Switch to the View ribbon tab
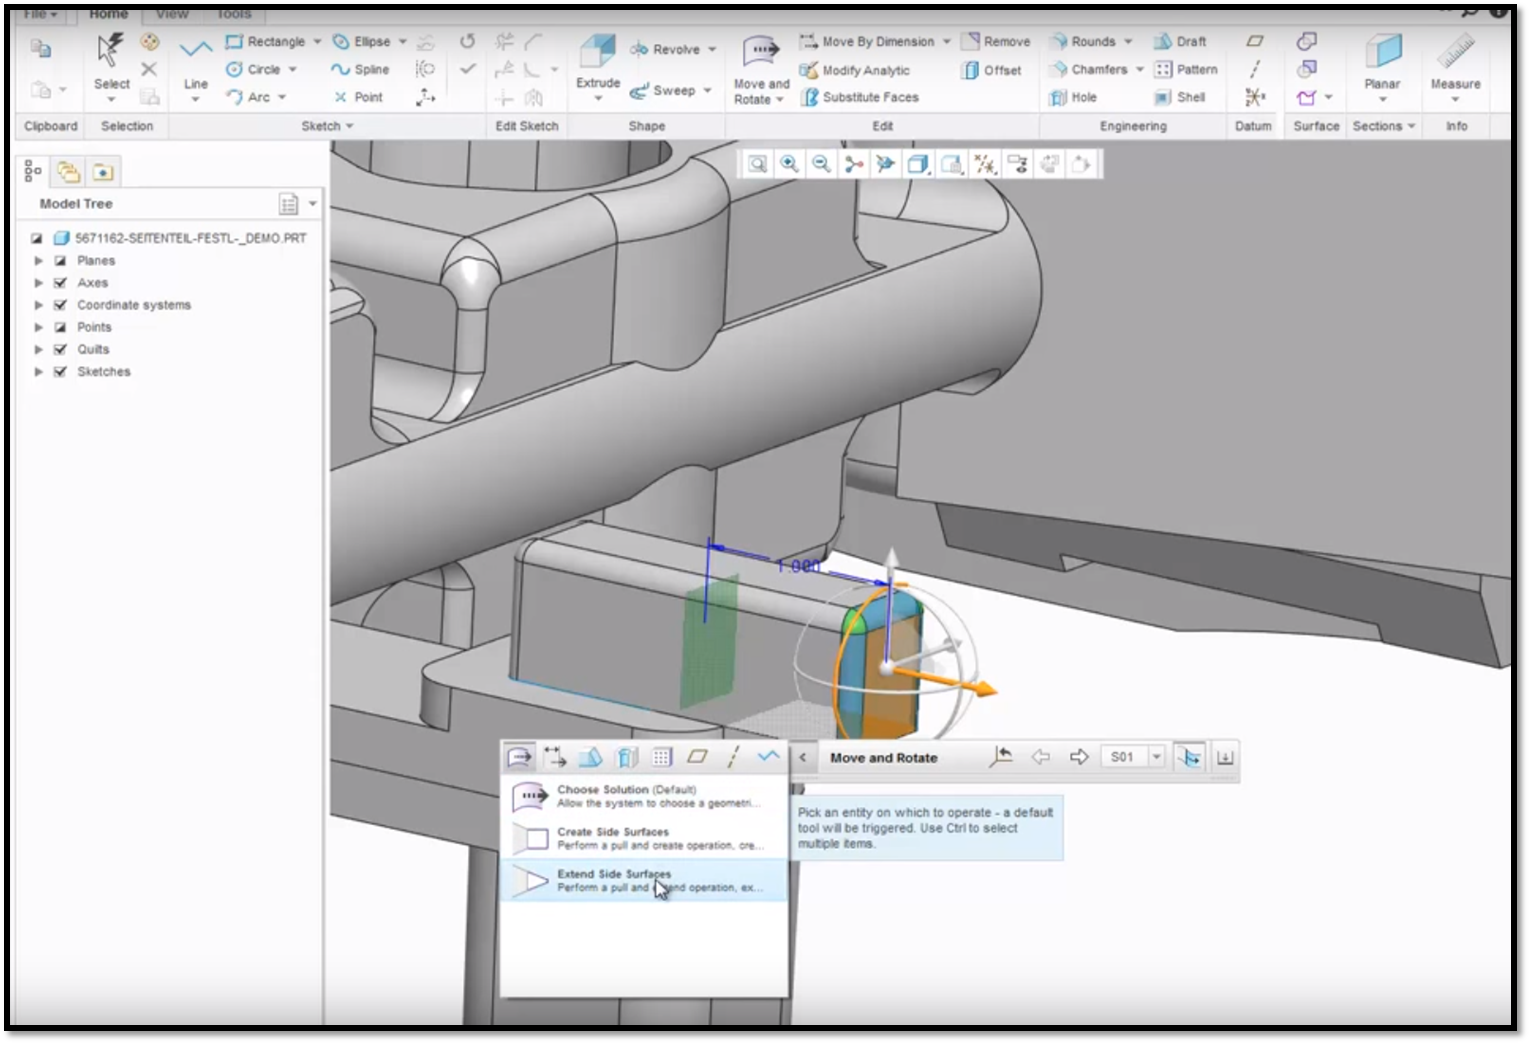 172,13
